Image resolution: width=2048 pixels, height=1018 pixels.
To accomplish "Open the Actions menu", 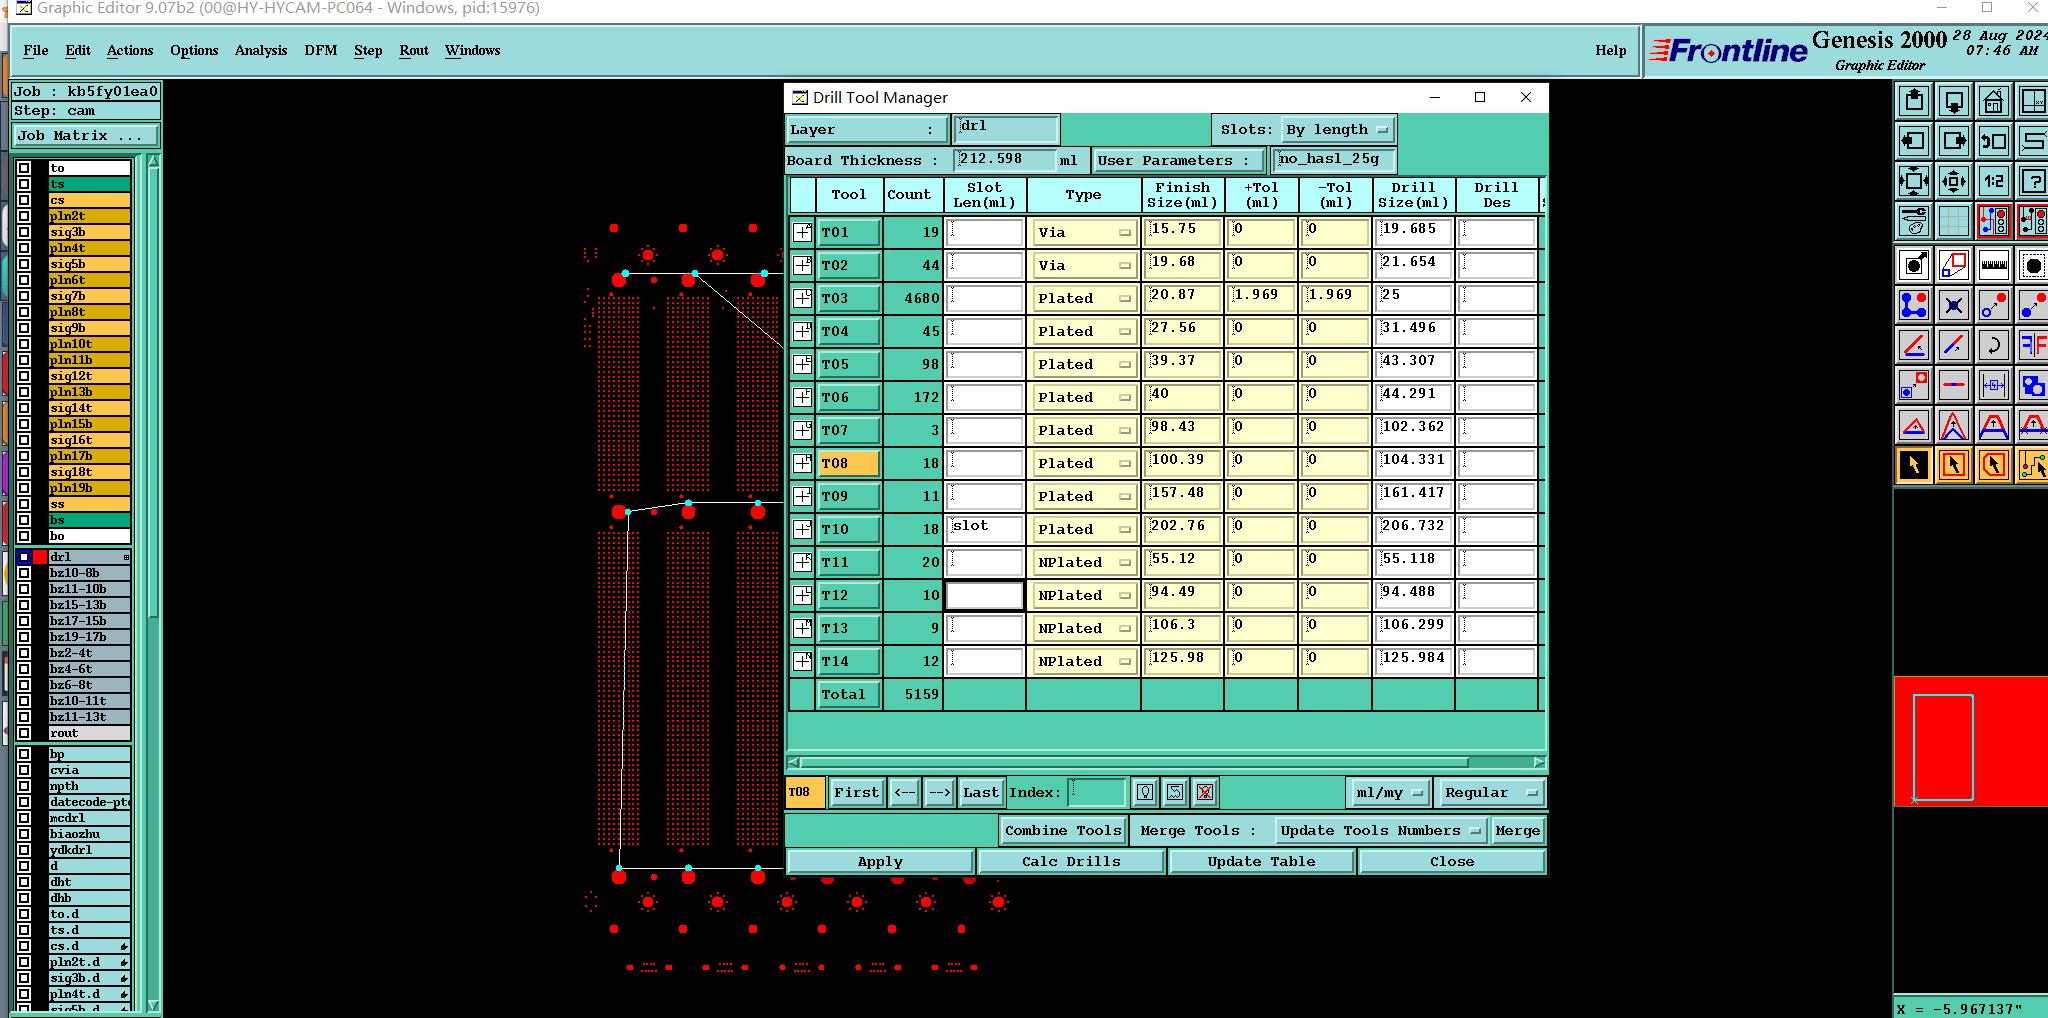I will click(130, 50).
